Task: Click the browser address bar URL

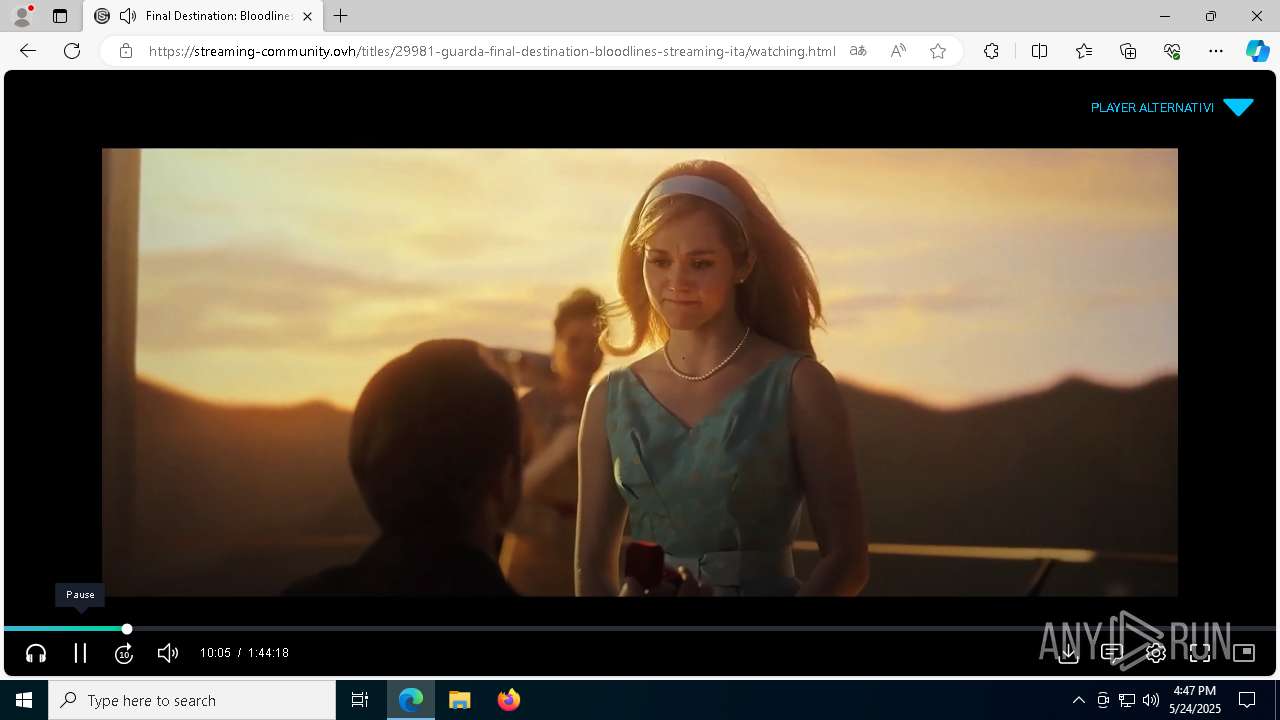Action: click(492, 51)
